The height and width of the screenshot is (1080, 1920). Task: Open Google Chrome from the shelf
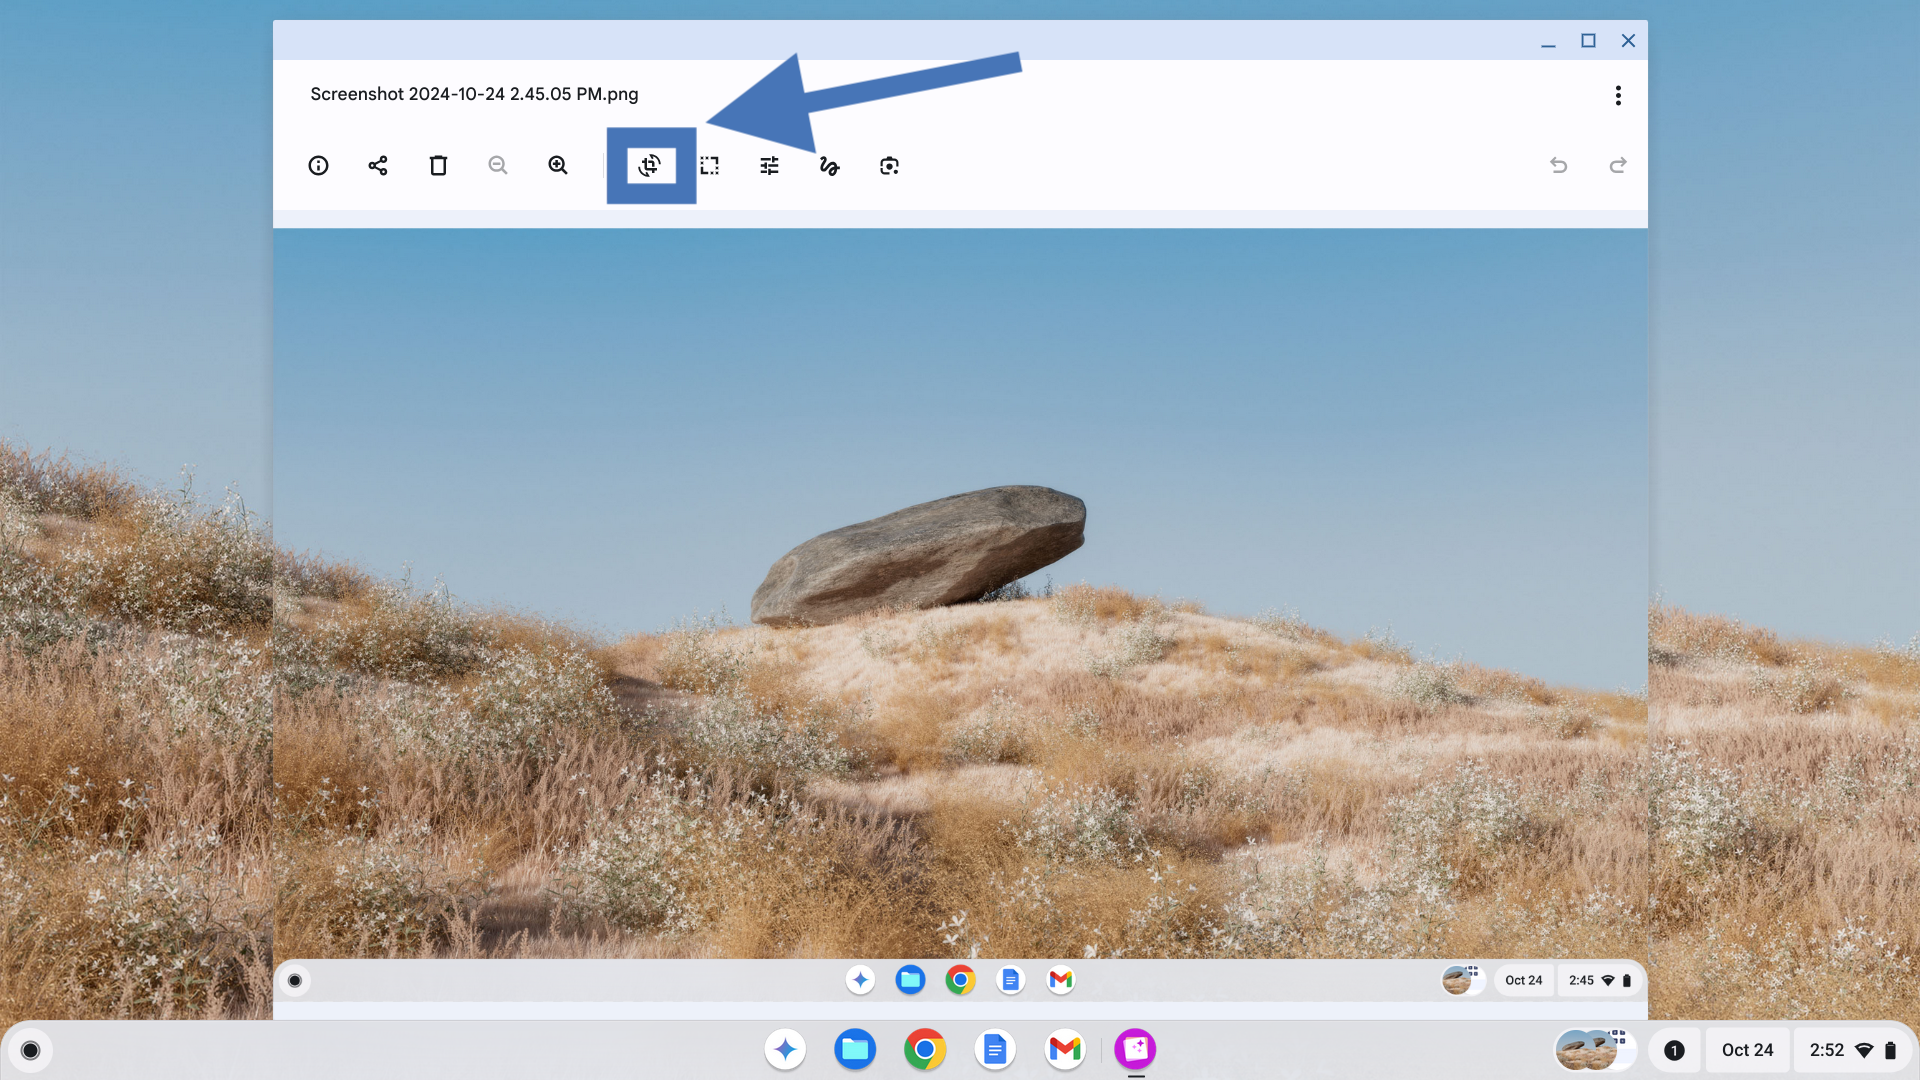click(x=925, y=1050)
